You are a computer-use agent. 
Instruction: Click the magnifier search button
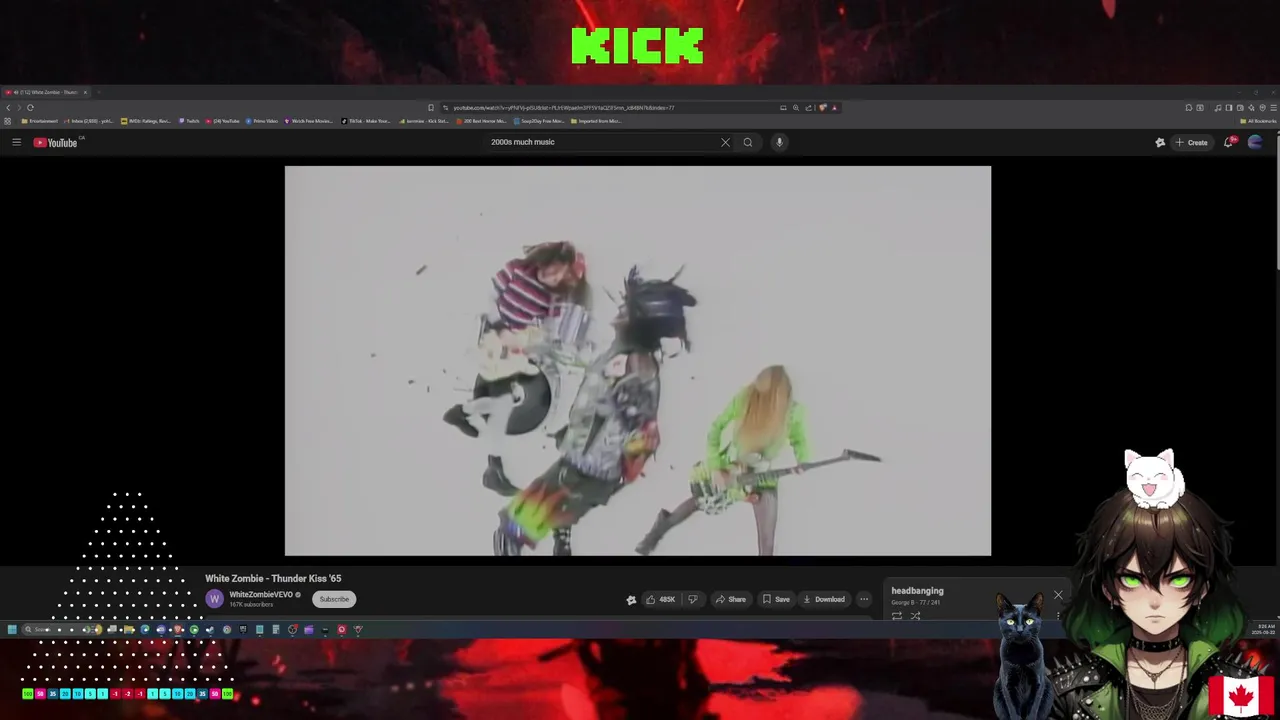747,142
